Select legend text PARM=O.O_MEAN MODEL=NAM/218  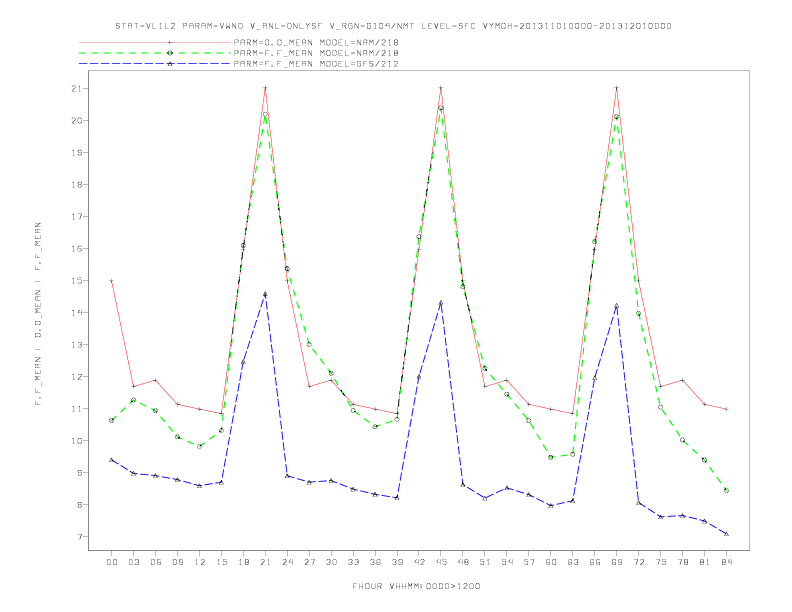point(316,42)
